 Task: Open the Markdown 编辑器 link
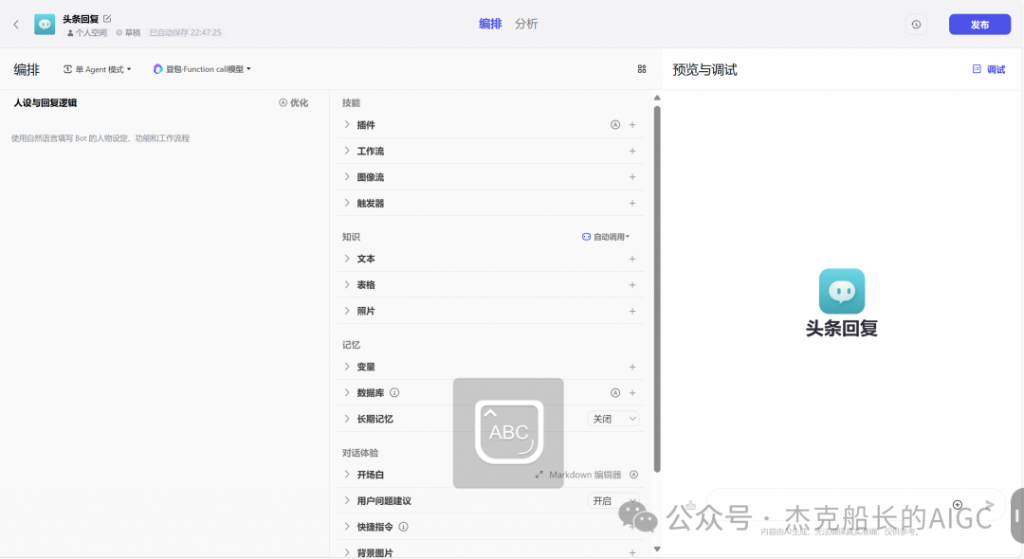coord(579,475)
